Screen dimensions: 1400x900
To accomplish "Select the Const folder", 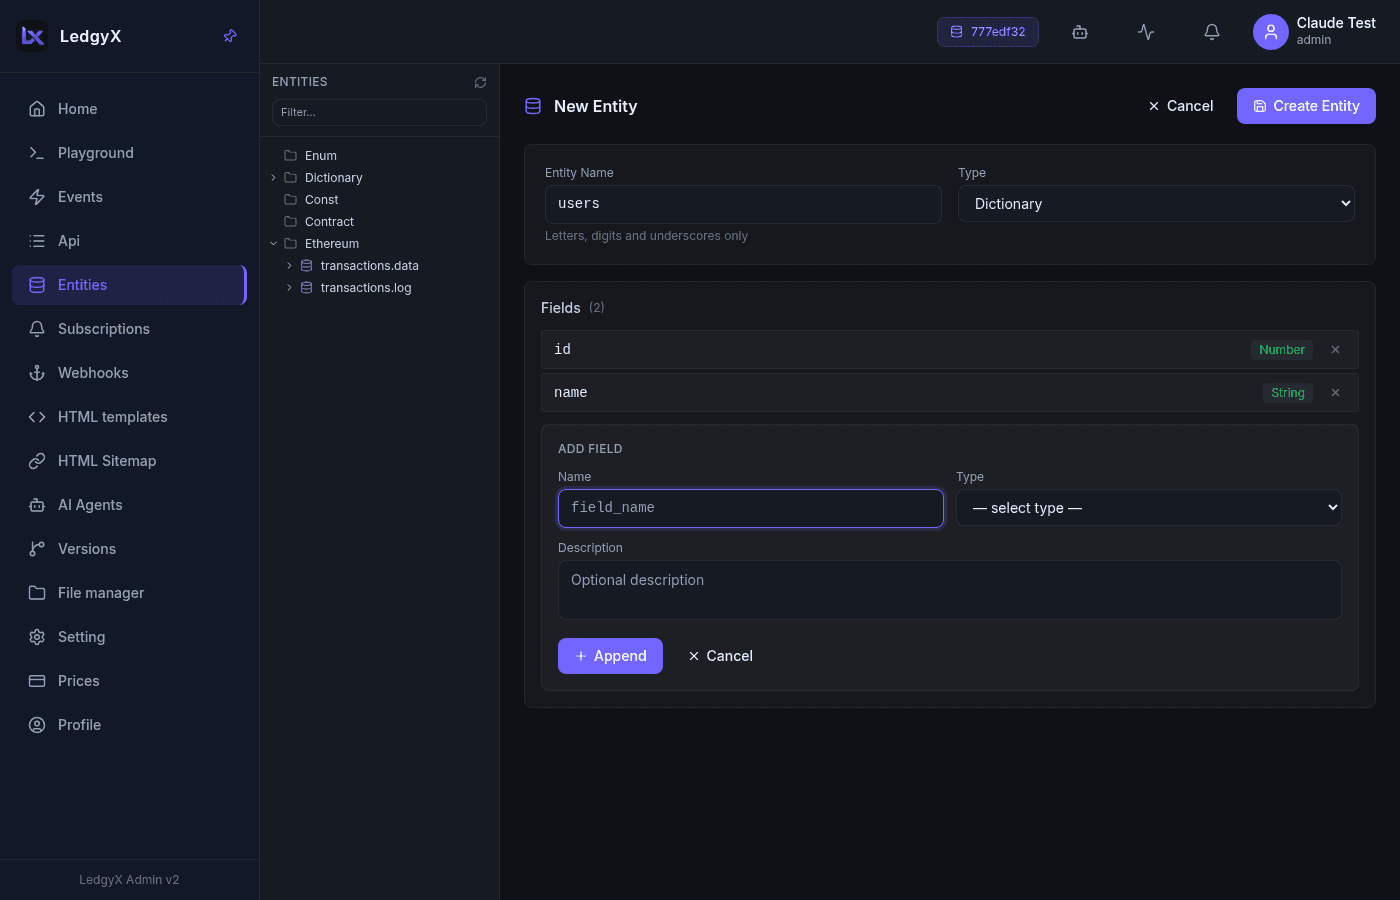I will click(322, 200).
